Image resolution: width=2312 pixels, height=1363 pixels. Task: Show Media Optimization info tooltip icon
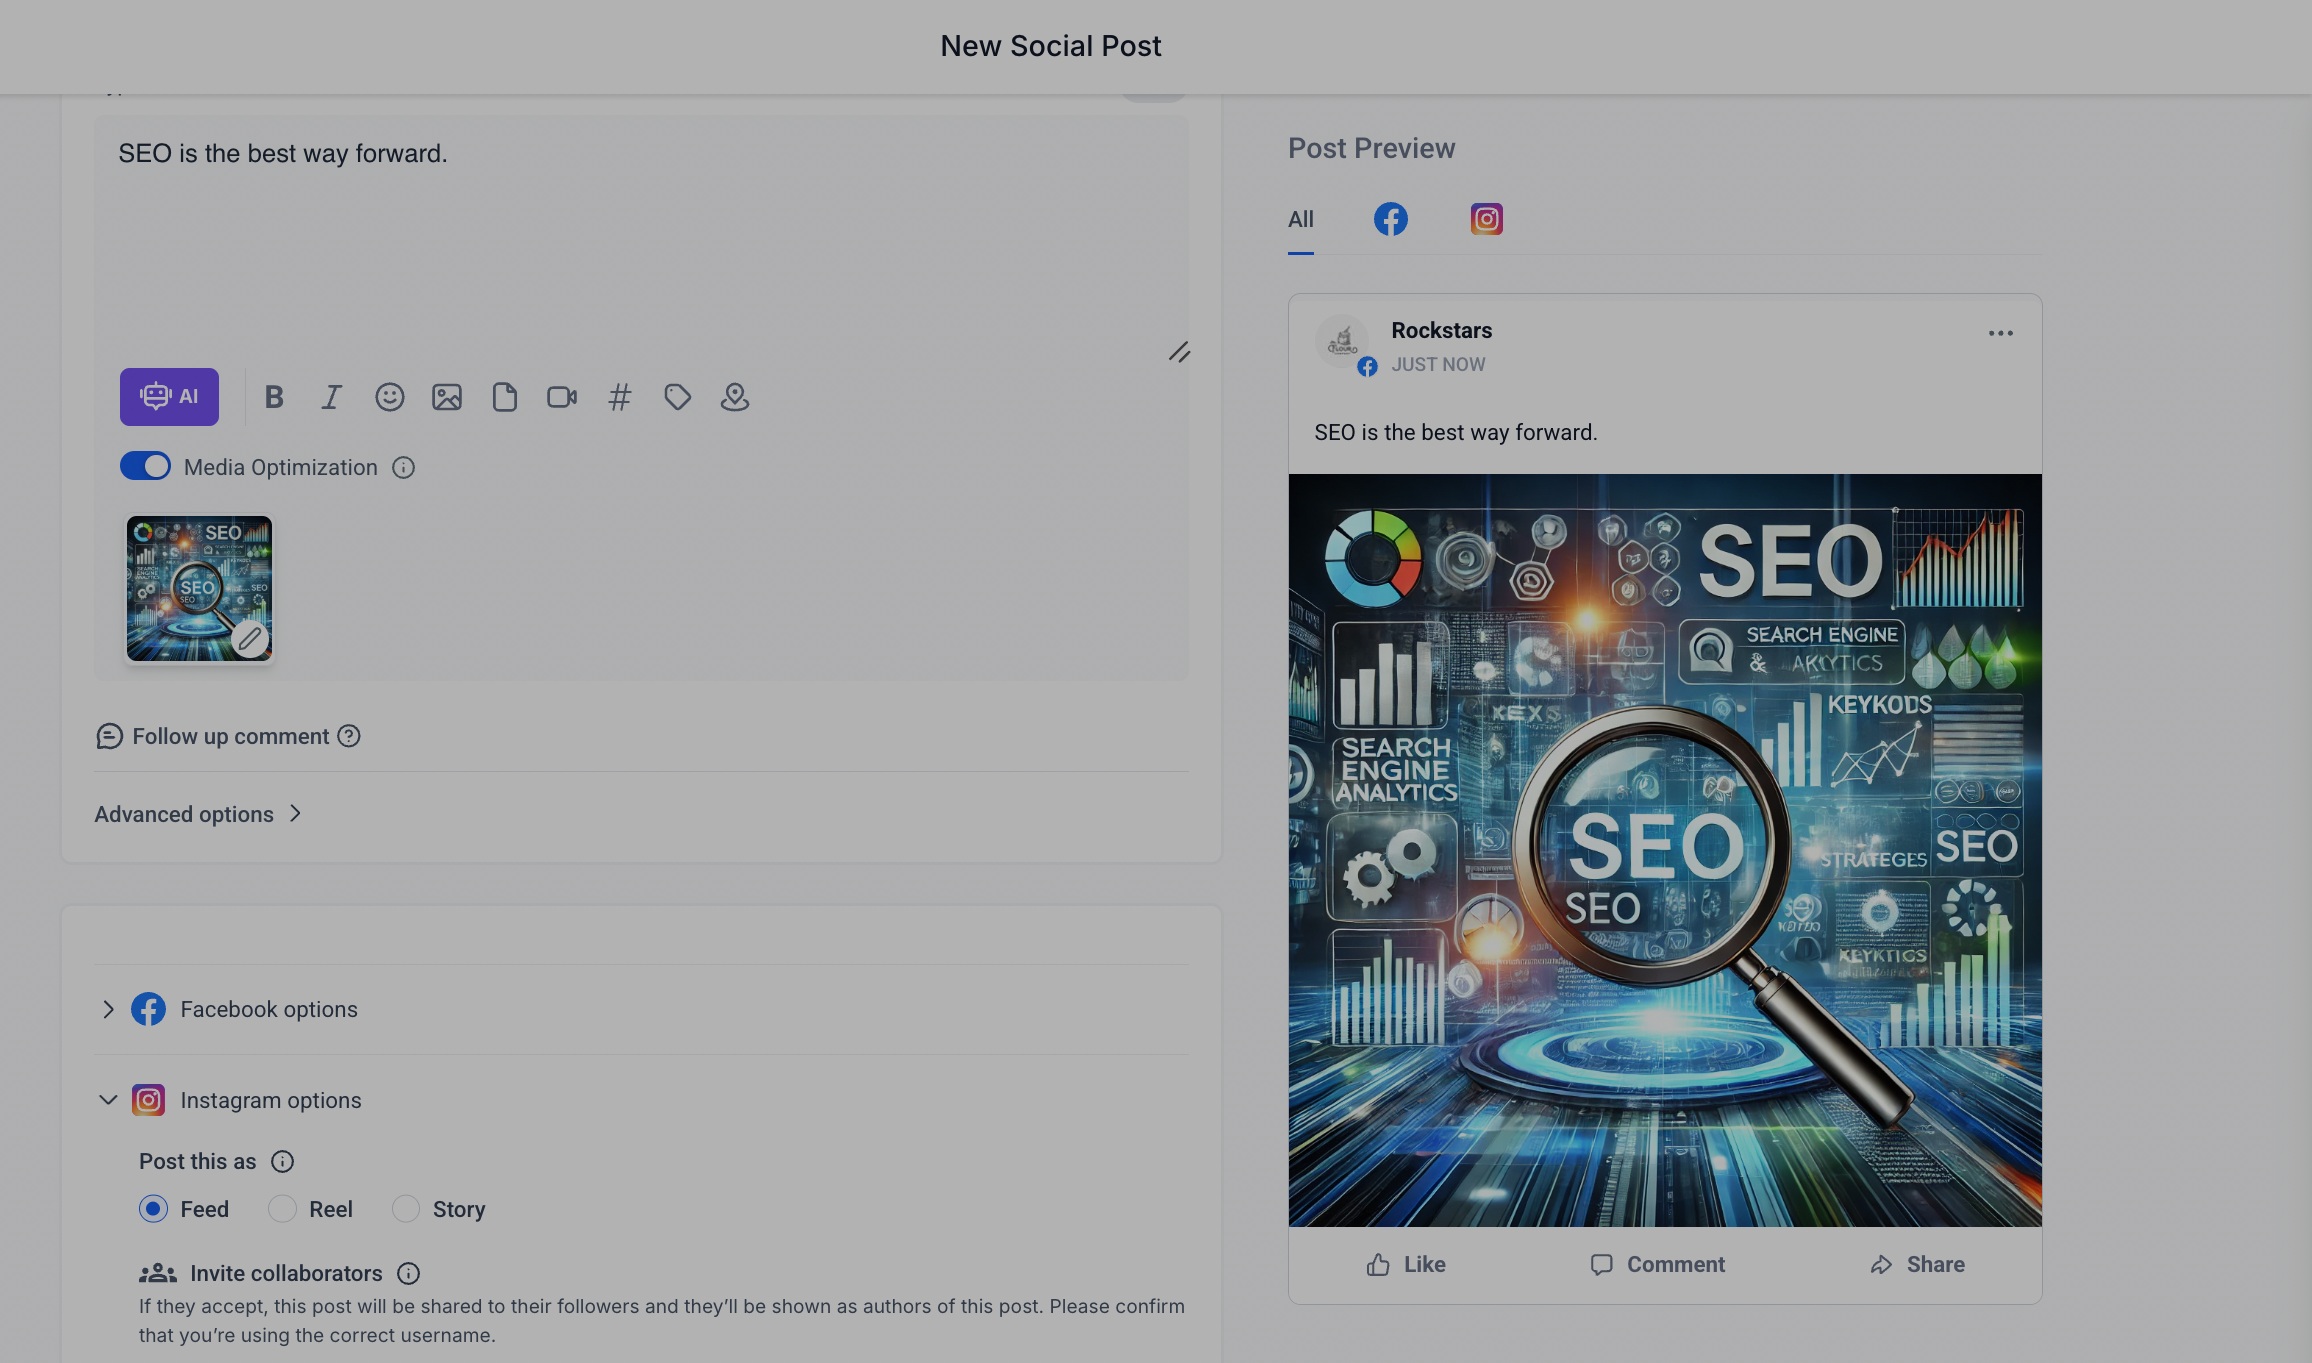click(403, 467)
